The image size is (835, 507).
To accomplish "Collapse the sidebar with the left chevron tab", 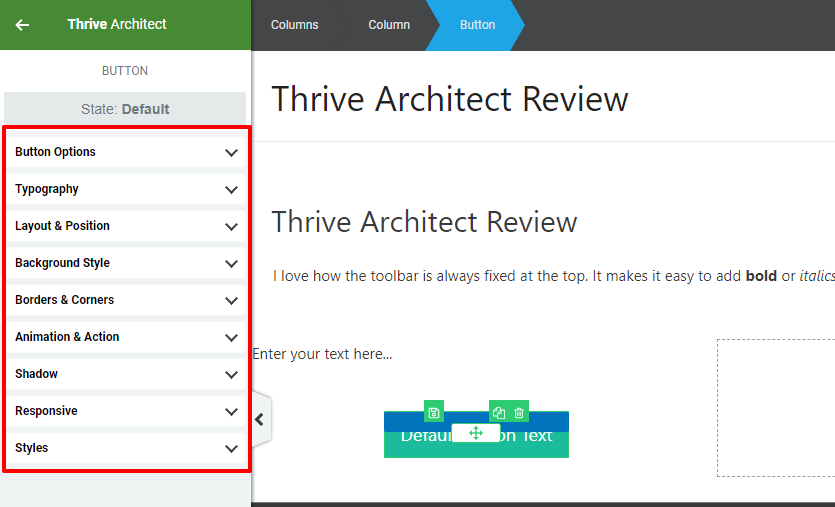I will click(260, 420).
